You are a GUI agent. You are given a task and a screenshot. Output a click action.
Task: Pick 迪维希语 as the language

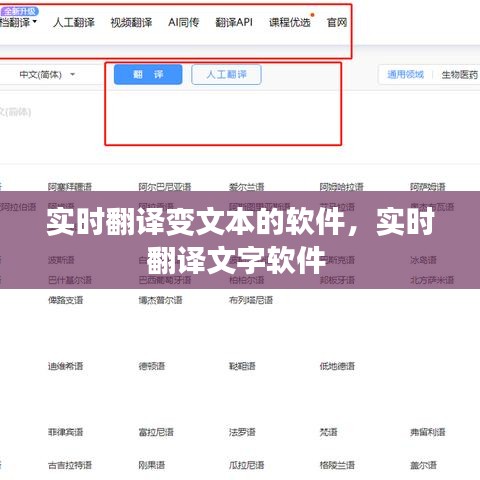point(66,366)
